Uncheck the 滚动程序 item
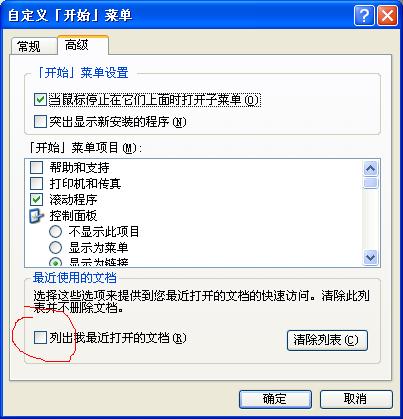Image resolution: width=403 pixels, height=419 pixels. [x=36, y=199]
